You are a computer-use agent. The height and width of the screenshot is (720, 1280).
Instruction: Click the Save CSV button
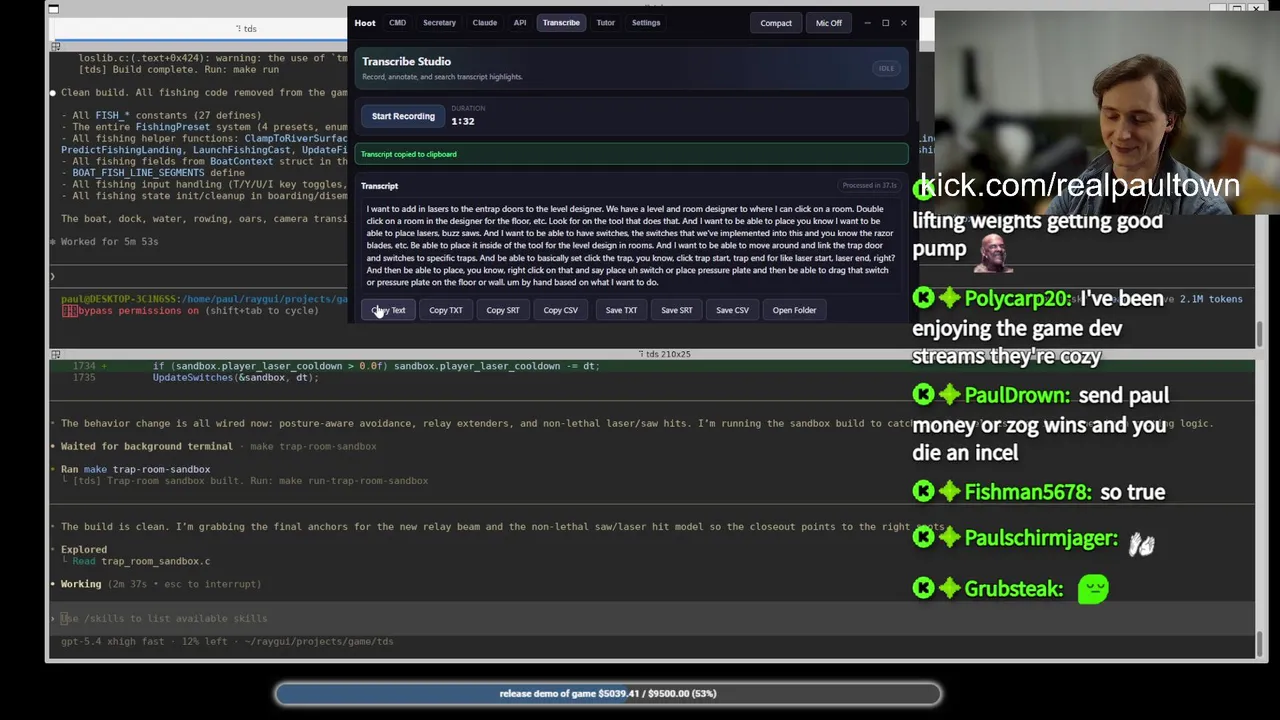[x=732, y=310]
